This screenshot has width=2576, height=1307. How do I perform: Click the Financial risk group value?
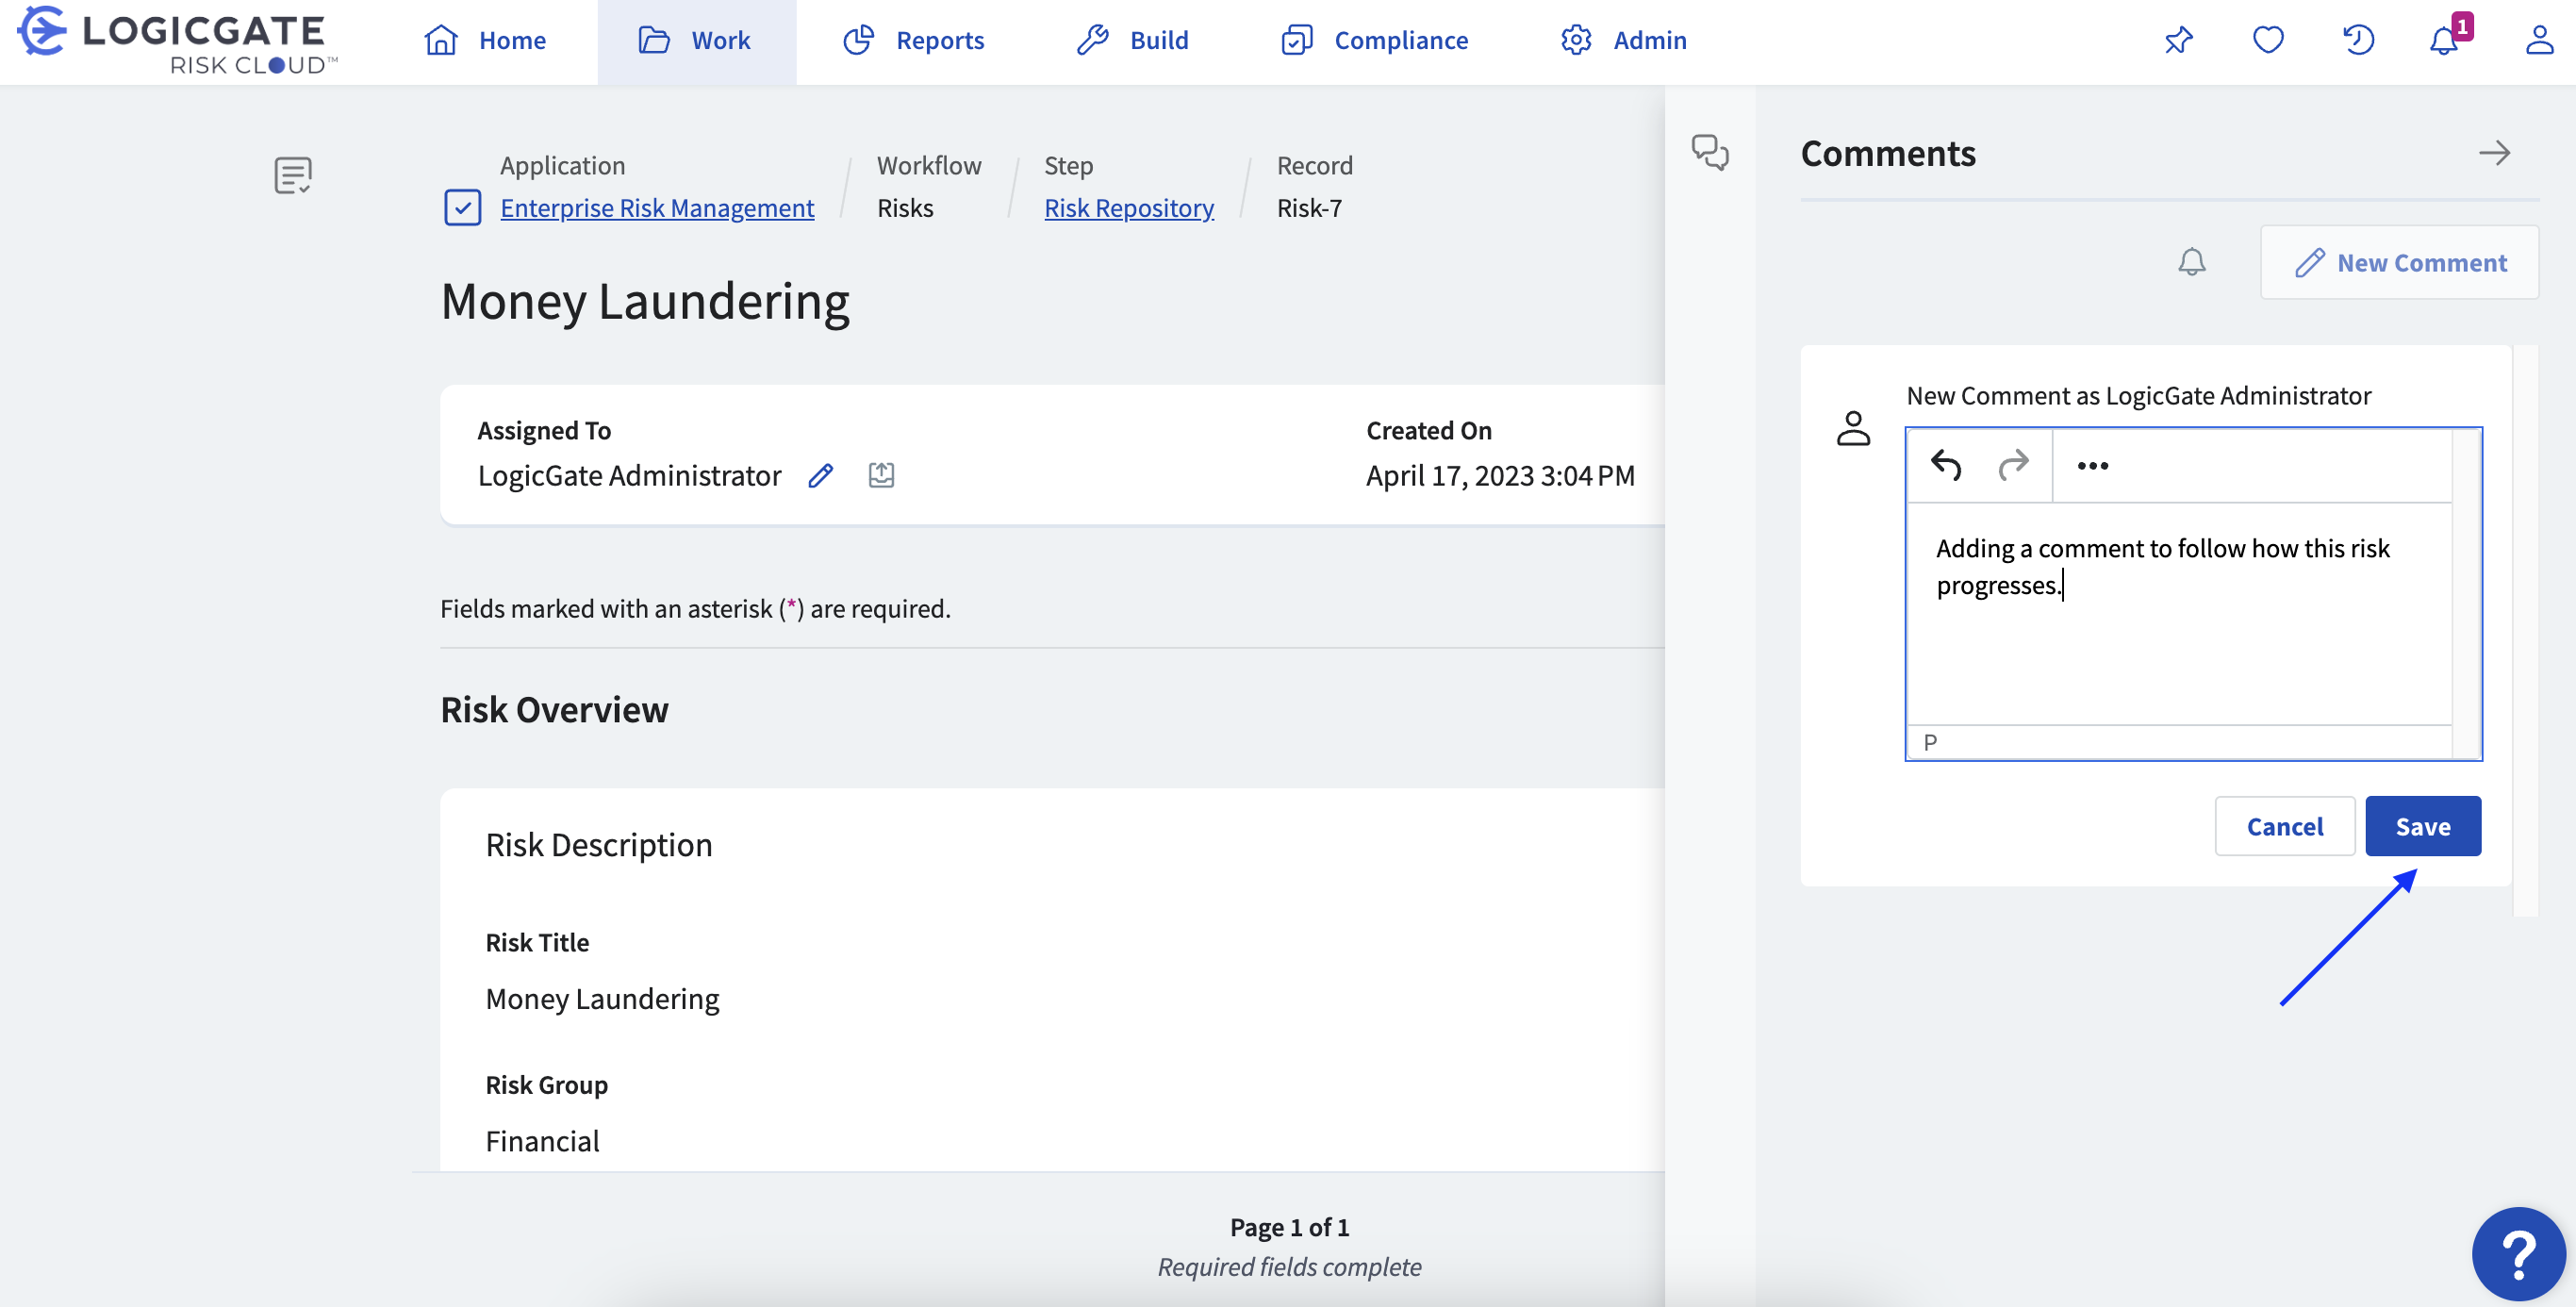click(542, 1141)
